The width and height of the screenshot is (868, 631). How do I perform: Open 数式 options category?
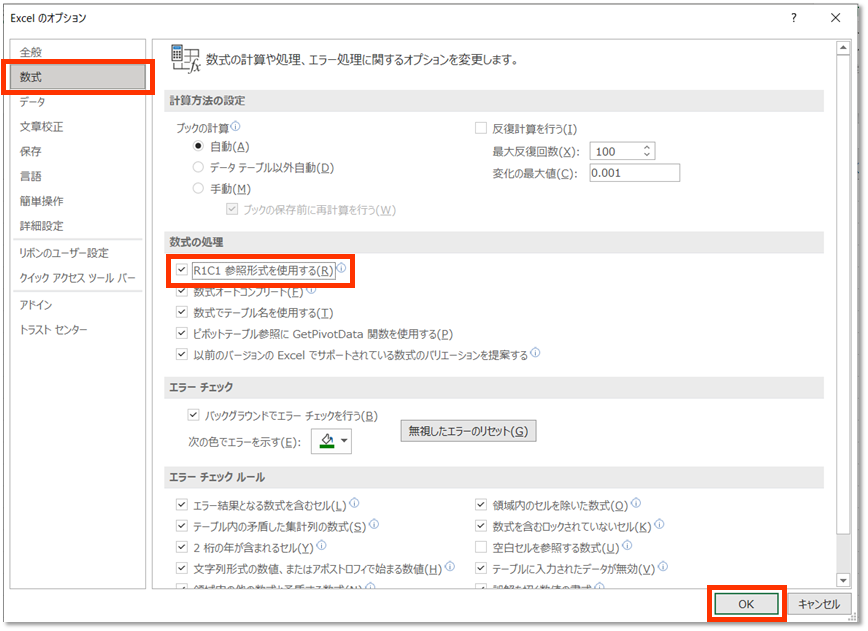pyautogui.click(x=78, y=77)
